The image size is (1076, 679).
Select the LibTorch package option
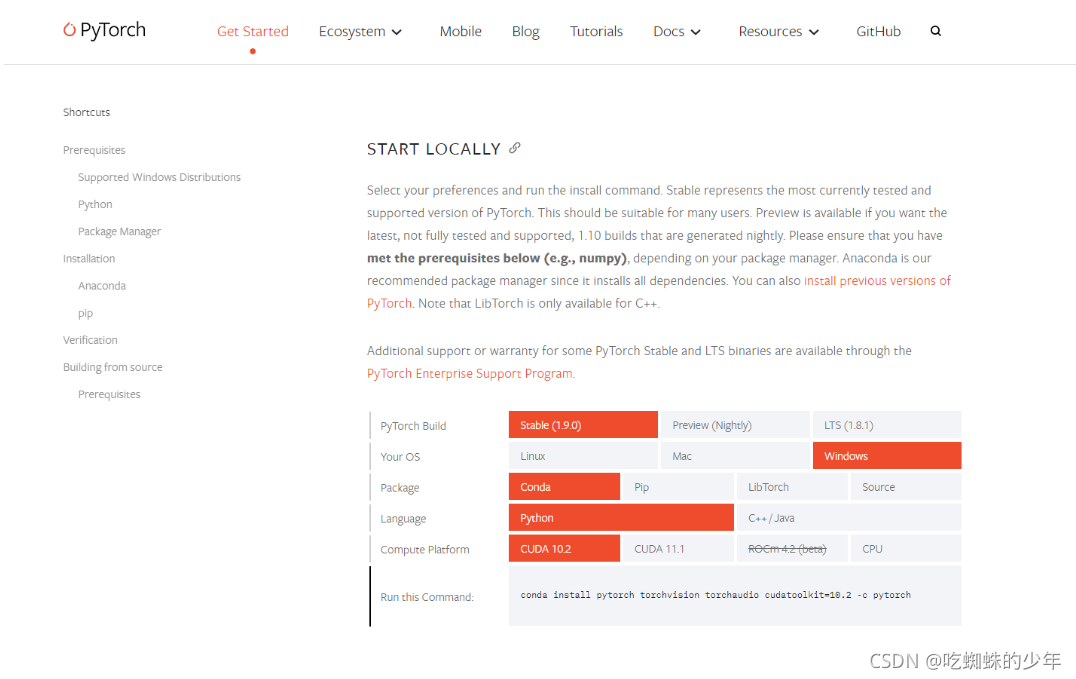point(792,487)
